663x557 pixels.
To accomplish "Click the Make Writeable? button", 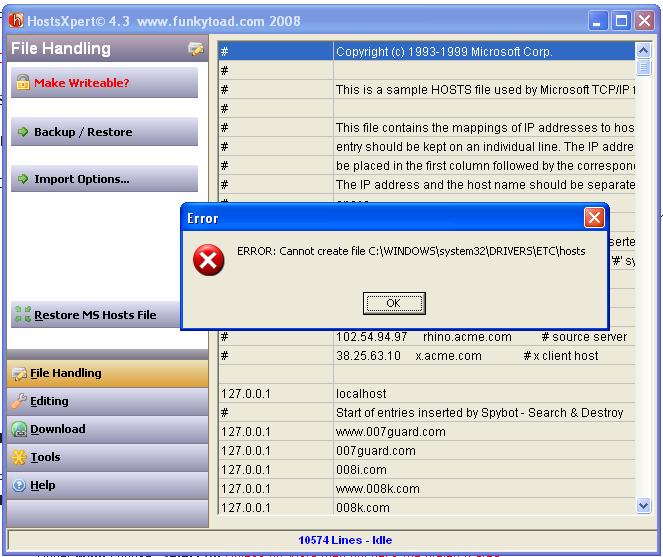I will [104, 82].
